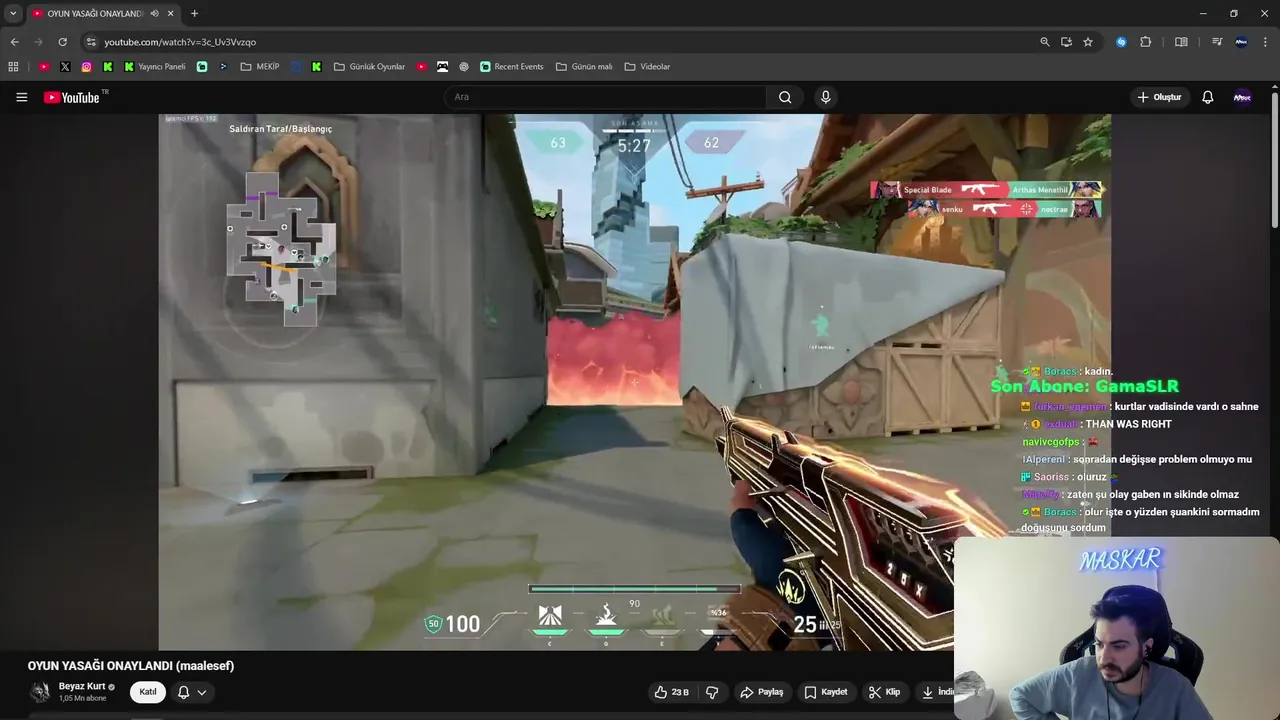Open the game controller bookmark icon
Viewport: 1280px width, 720px height.
pyautogui.click(x=442, y=67)
